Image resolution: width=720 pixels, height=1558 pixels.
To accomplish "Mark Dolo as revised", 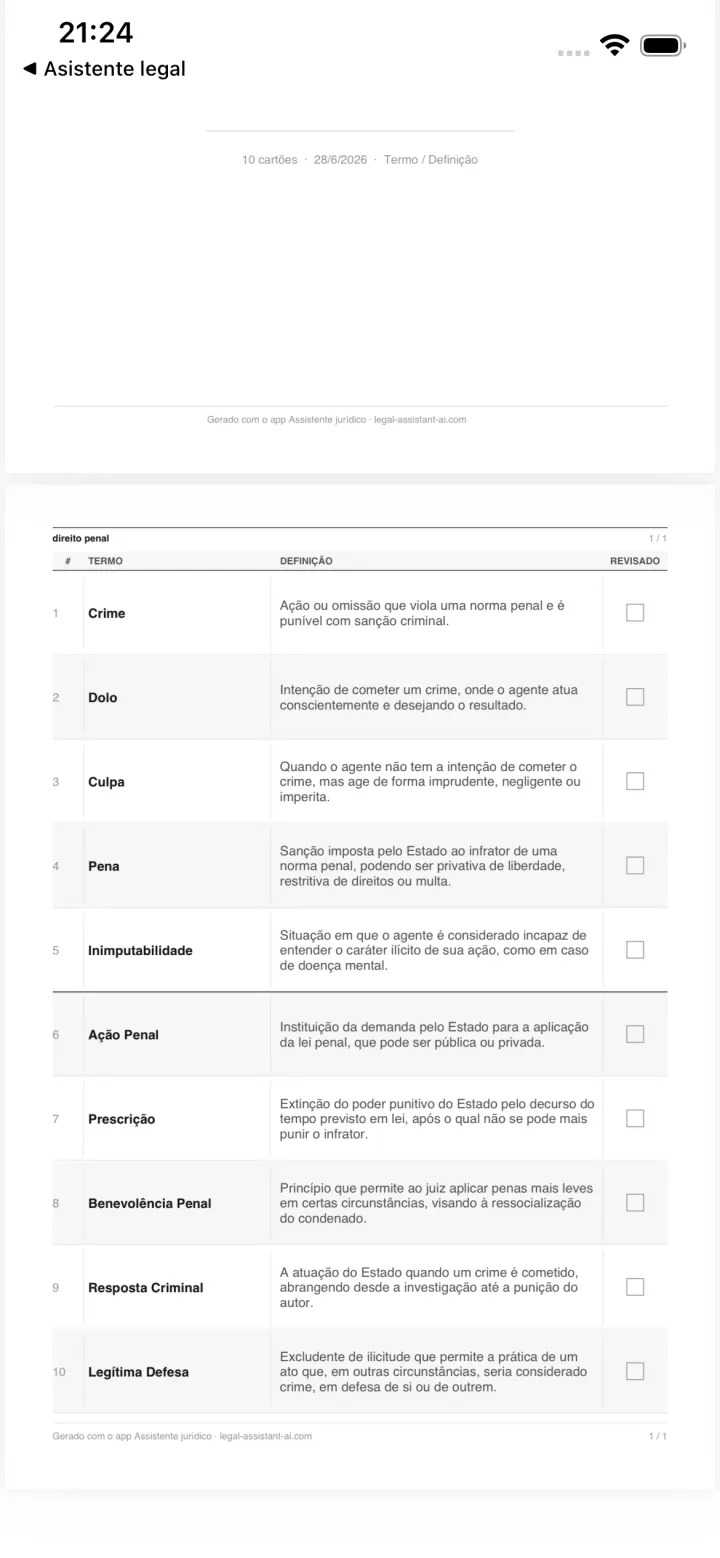I will (635, 697).
